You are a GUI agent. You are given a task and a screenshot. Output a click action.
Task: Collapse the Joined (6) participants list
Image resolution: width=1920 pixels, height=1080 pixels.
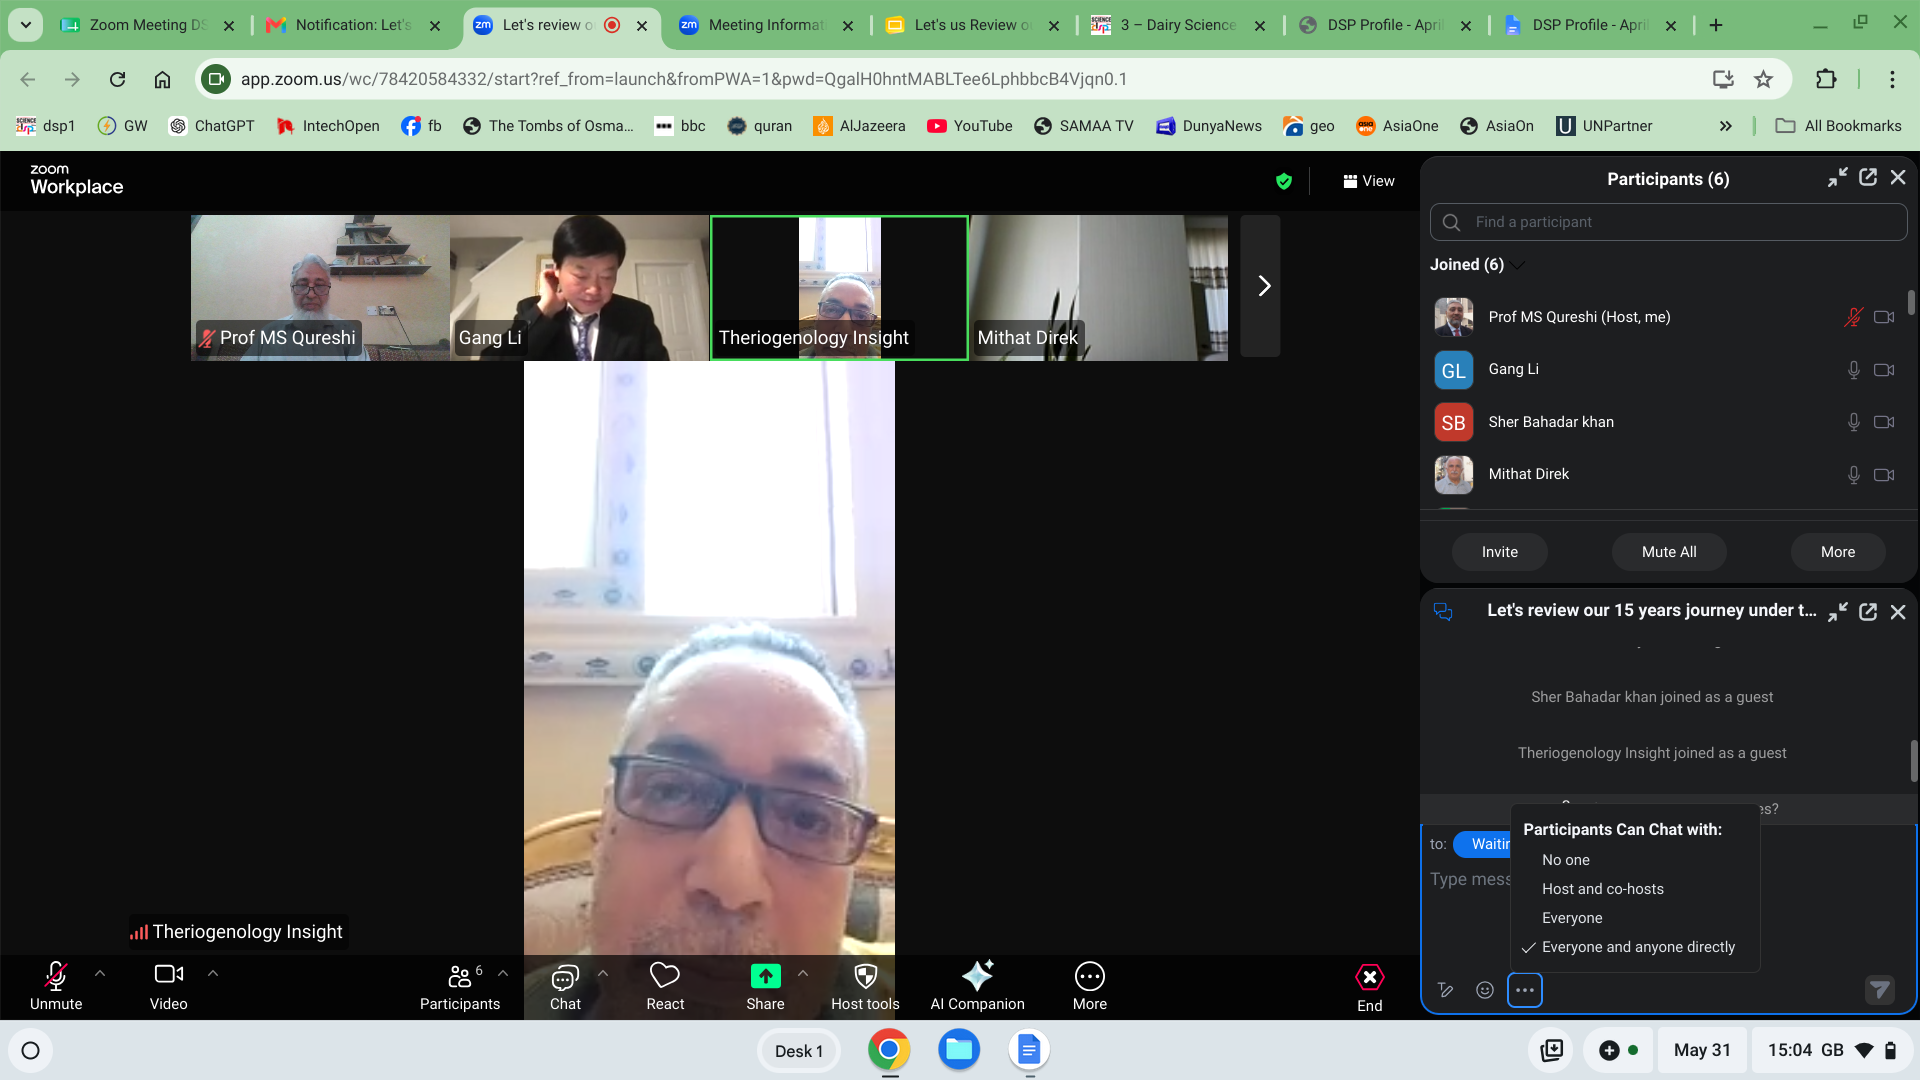1518,265
